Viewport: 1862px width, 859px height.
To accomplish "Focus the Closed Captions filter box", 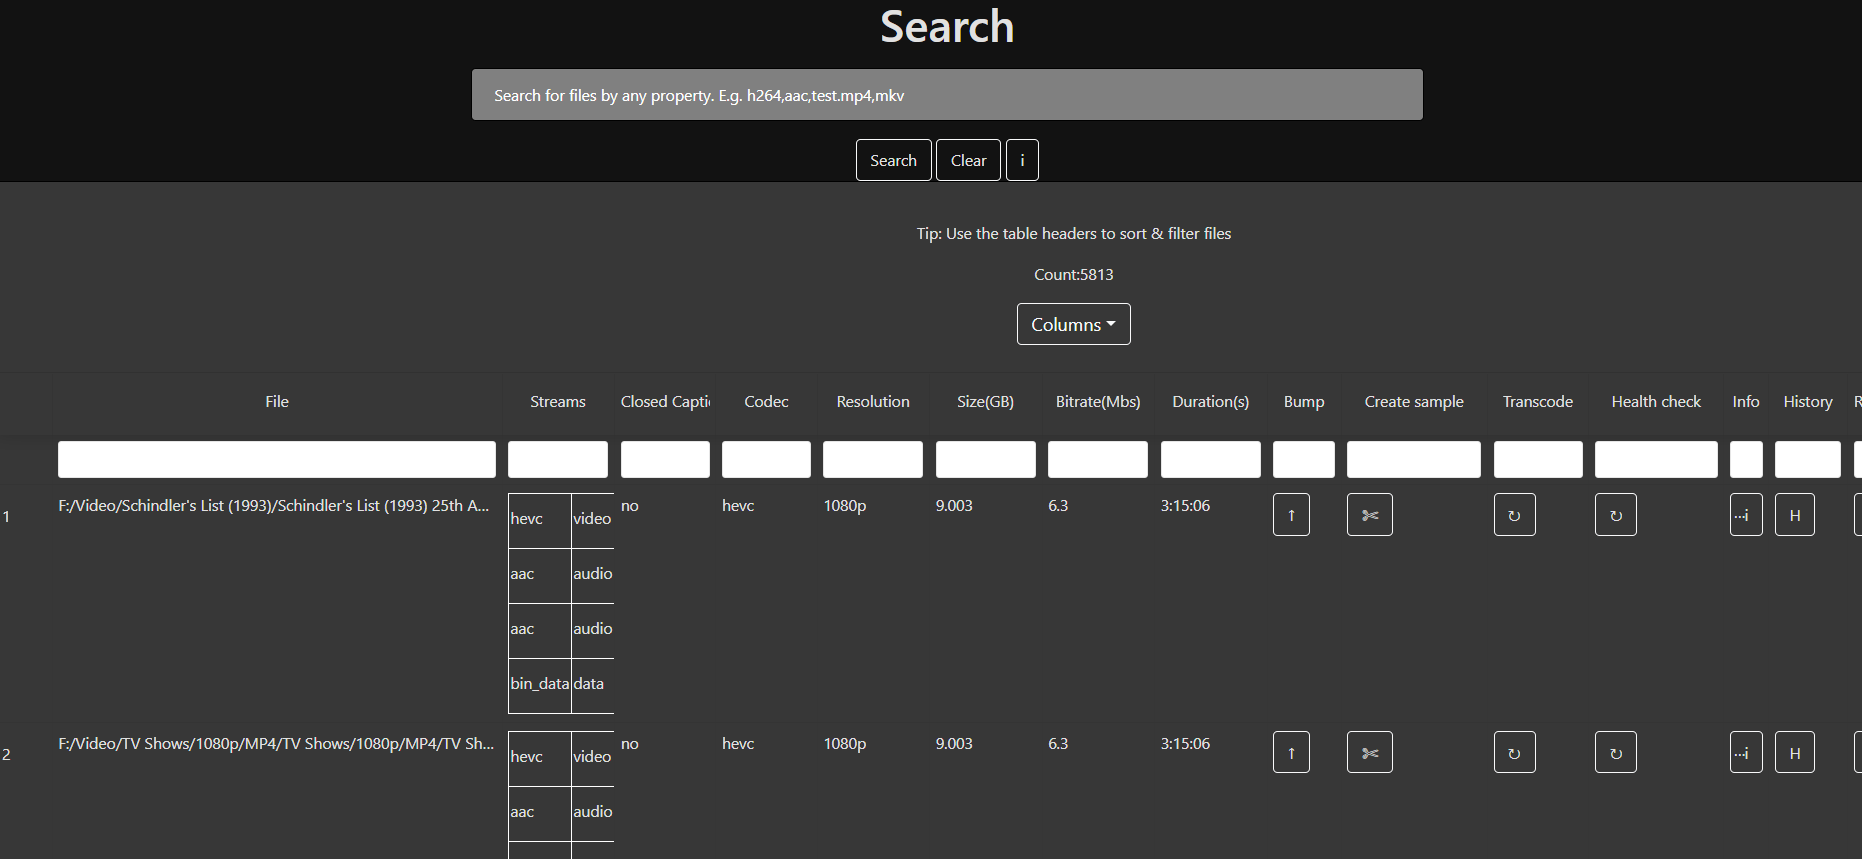I will click(665, 459).
